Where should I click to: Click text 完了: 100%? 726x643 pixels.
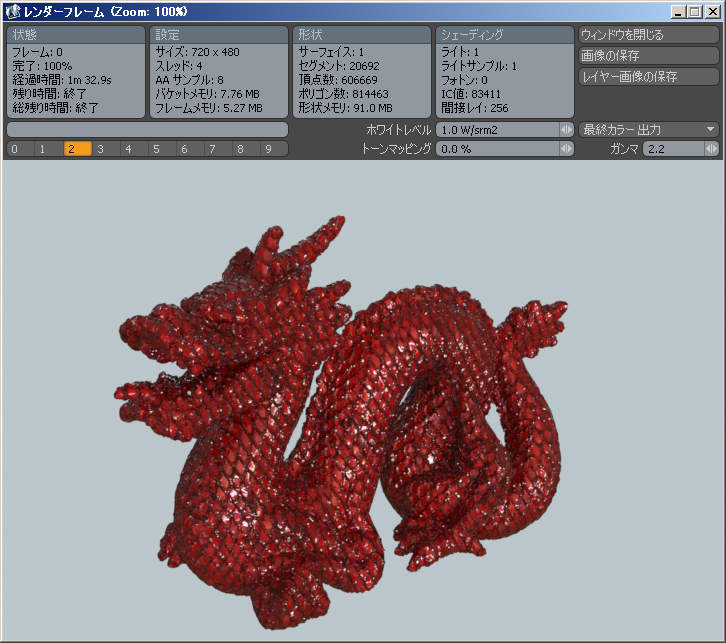42,66
